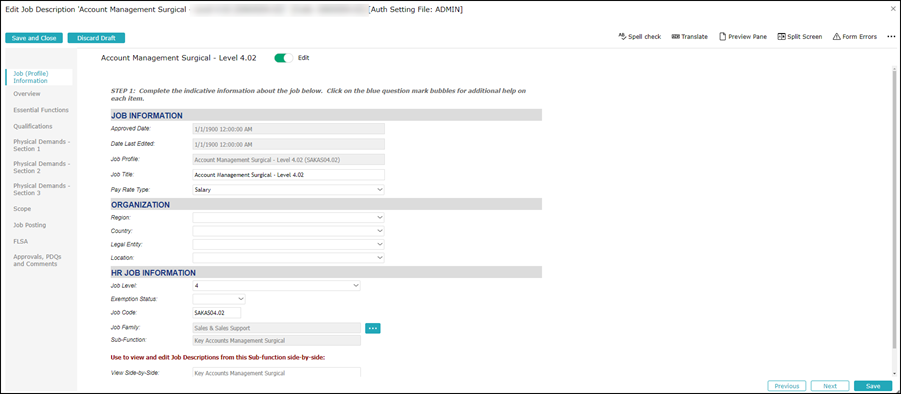Click the vertical scrollbar of the form
This screenshot has height=394, width=901.
tap(893, 209)
